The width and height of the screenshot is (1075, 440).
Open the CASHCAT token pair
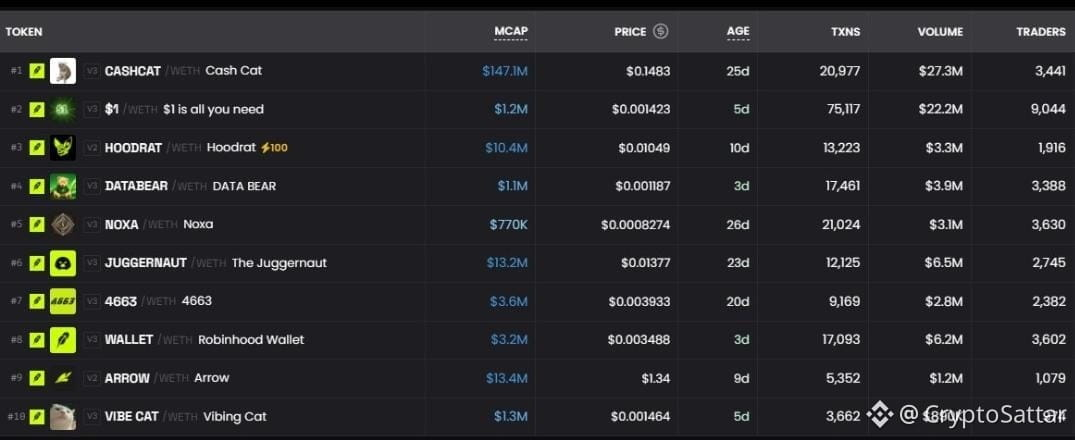tap(183, 71)
